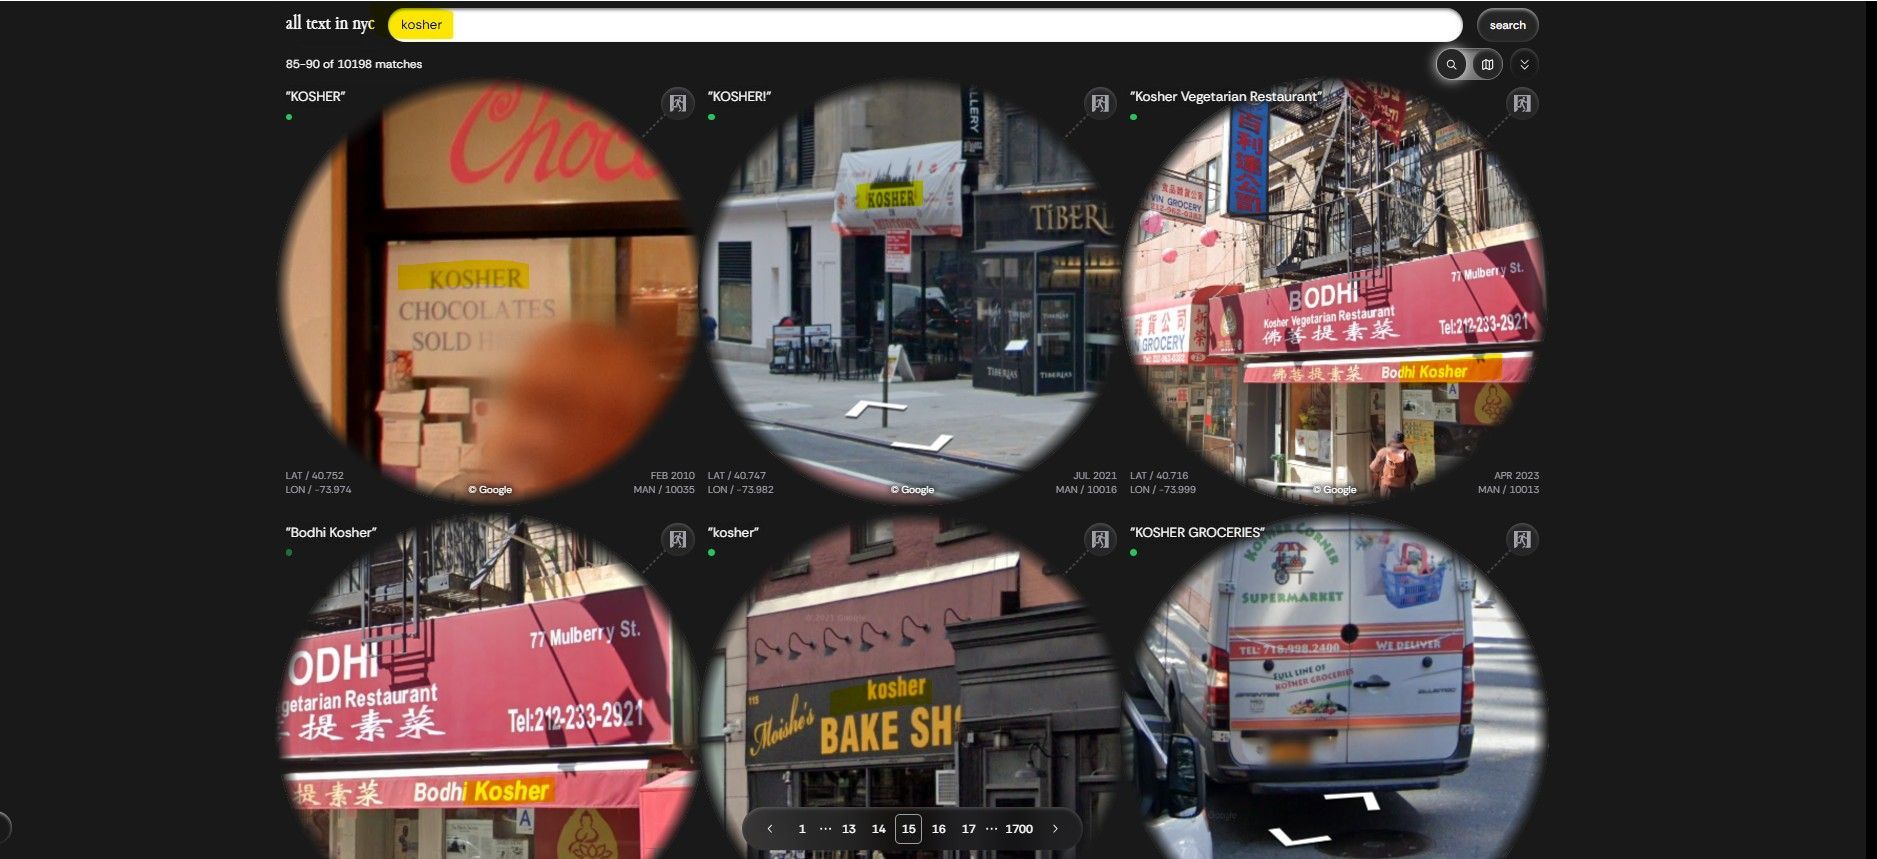Select current page 15

(908, 829)
